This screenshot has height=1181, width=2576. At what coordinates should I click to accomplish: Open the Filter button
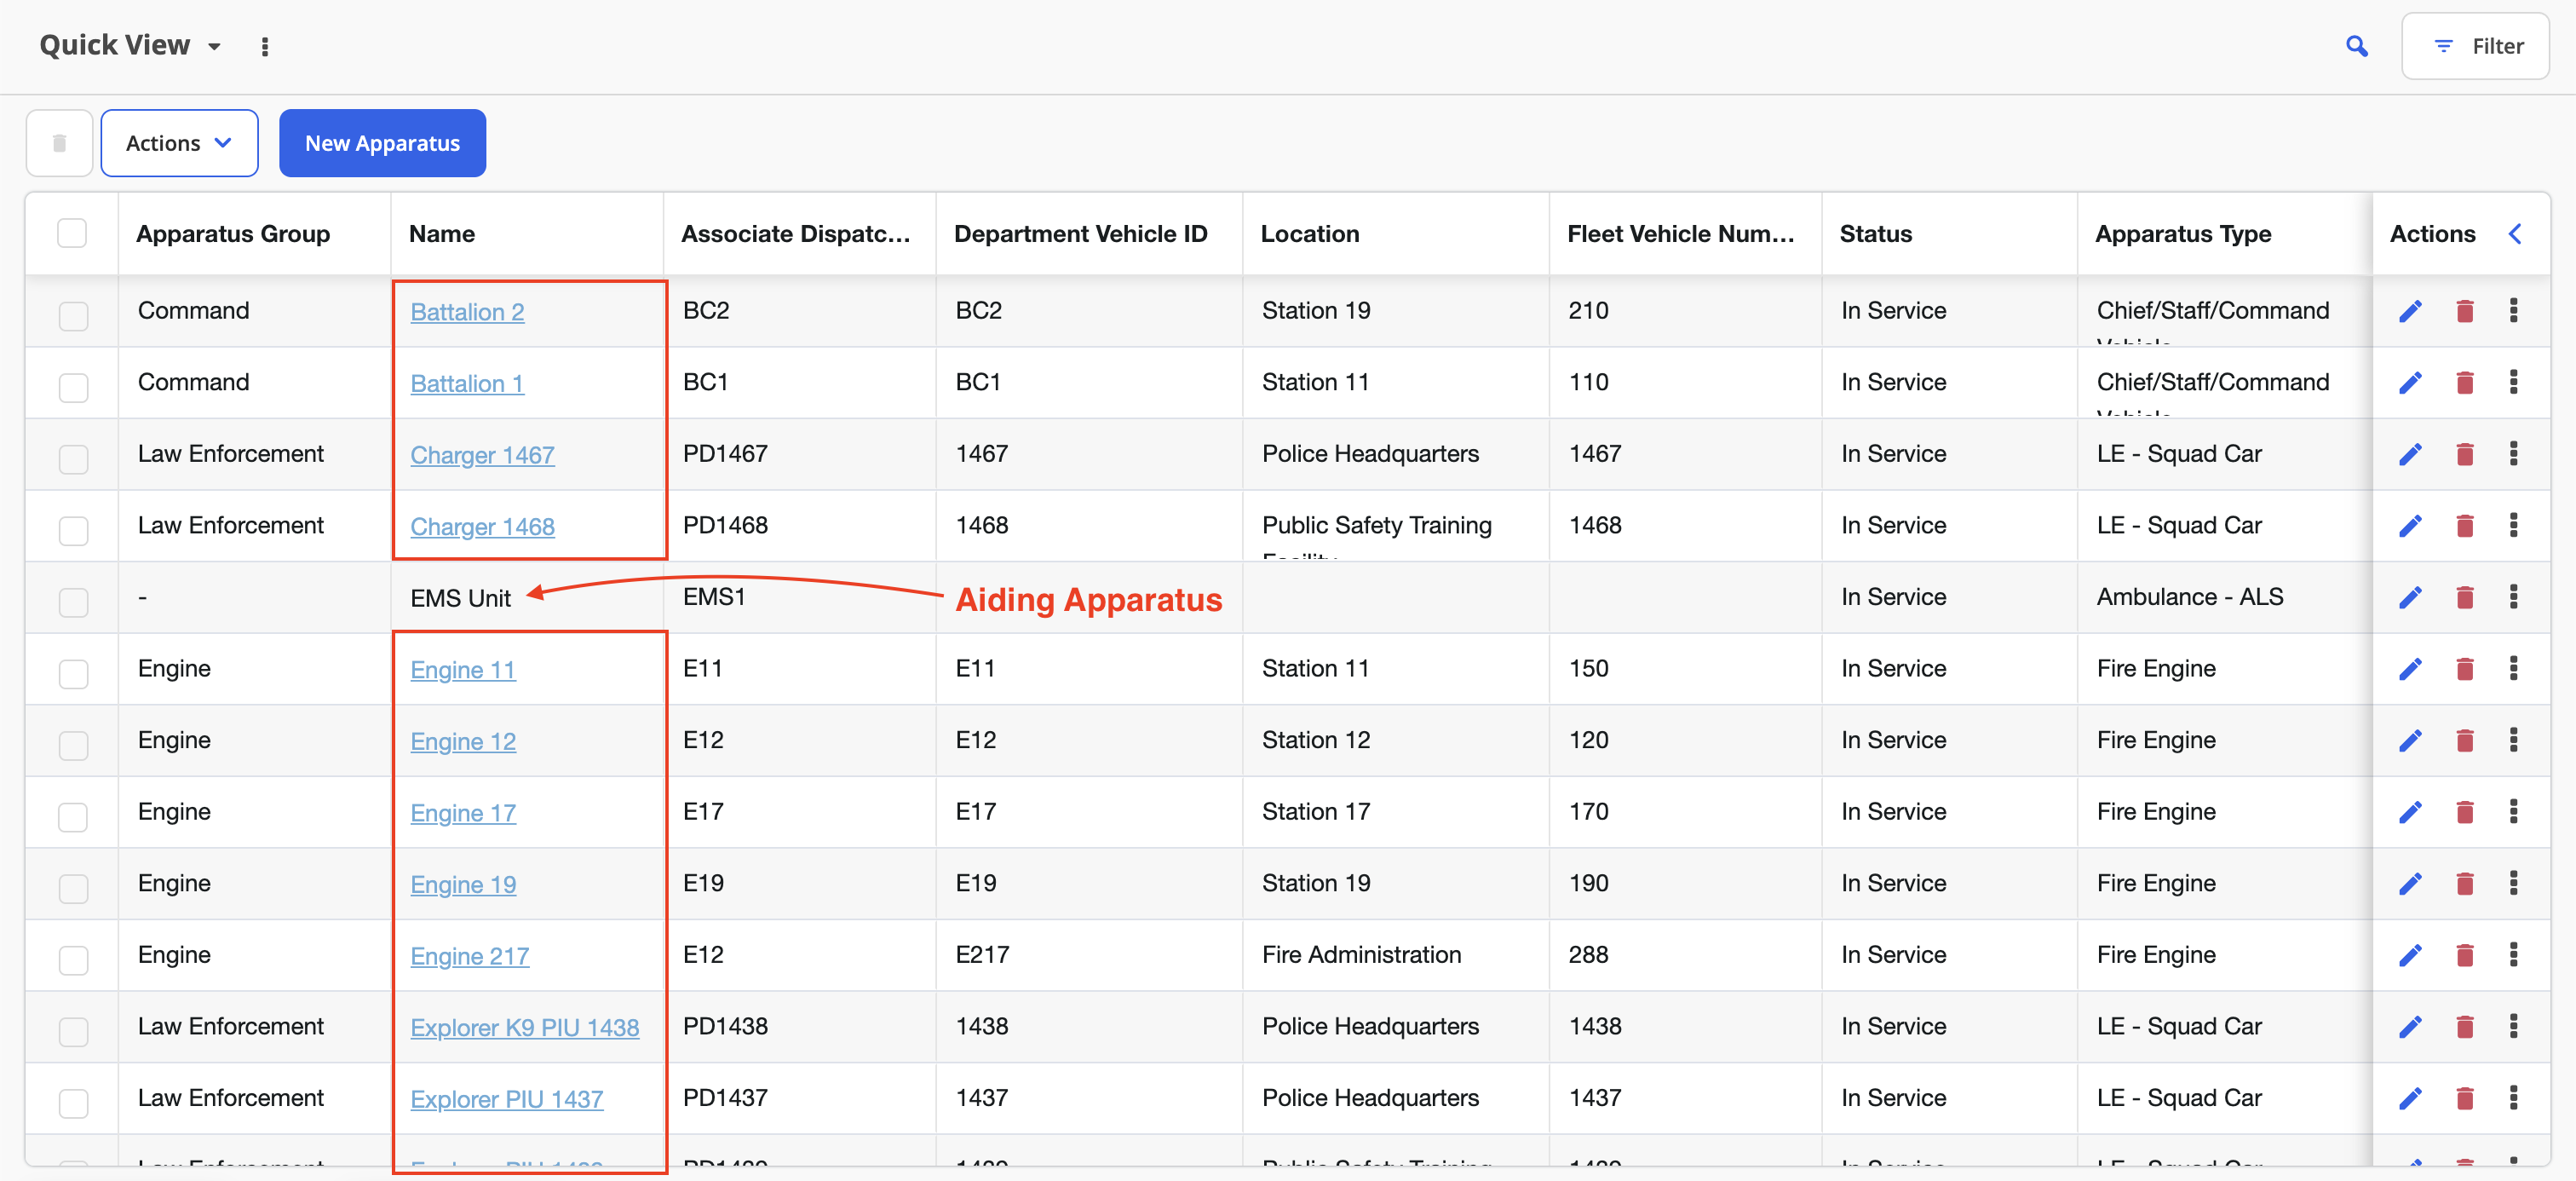point(2475,46)
